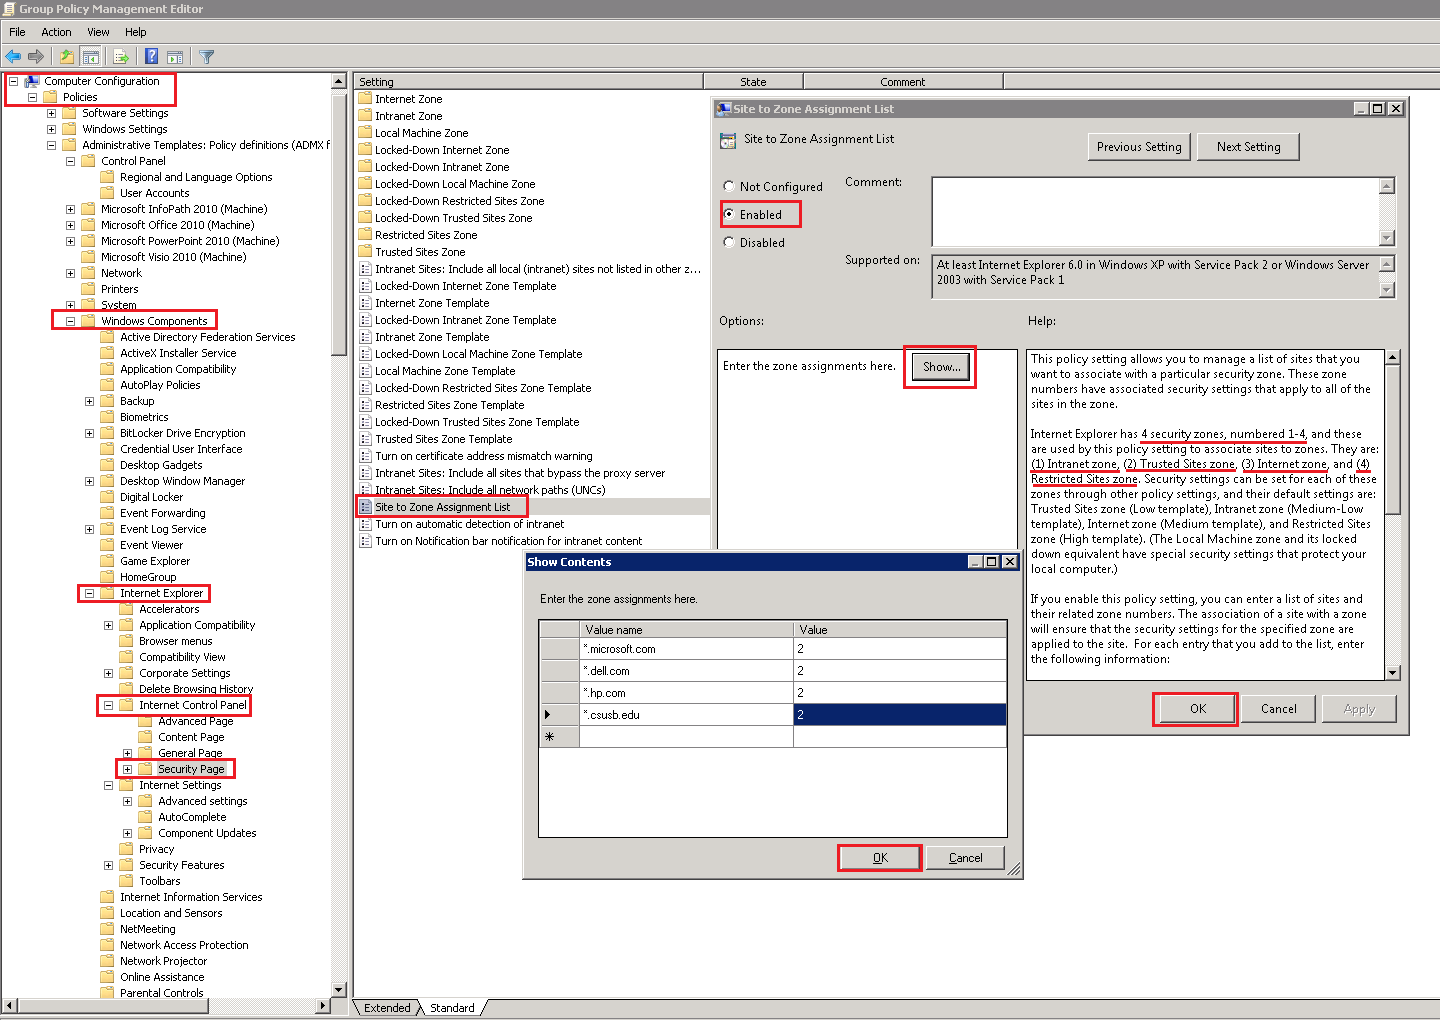
Task: Click the empty Value name input row
Action: point(686,737)
